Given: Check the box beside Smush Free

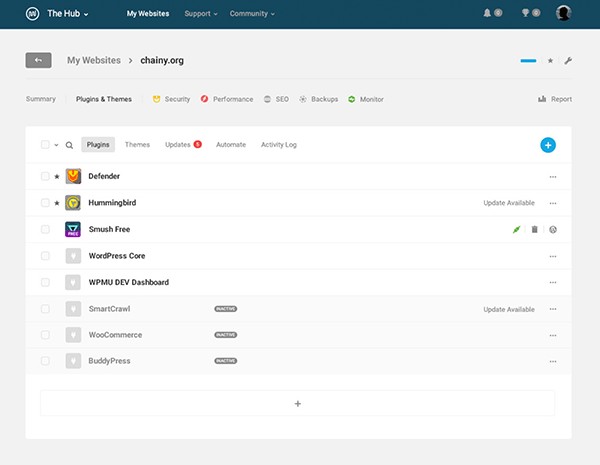Looking at the screenshot, I should point(45,229).
